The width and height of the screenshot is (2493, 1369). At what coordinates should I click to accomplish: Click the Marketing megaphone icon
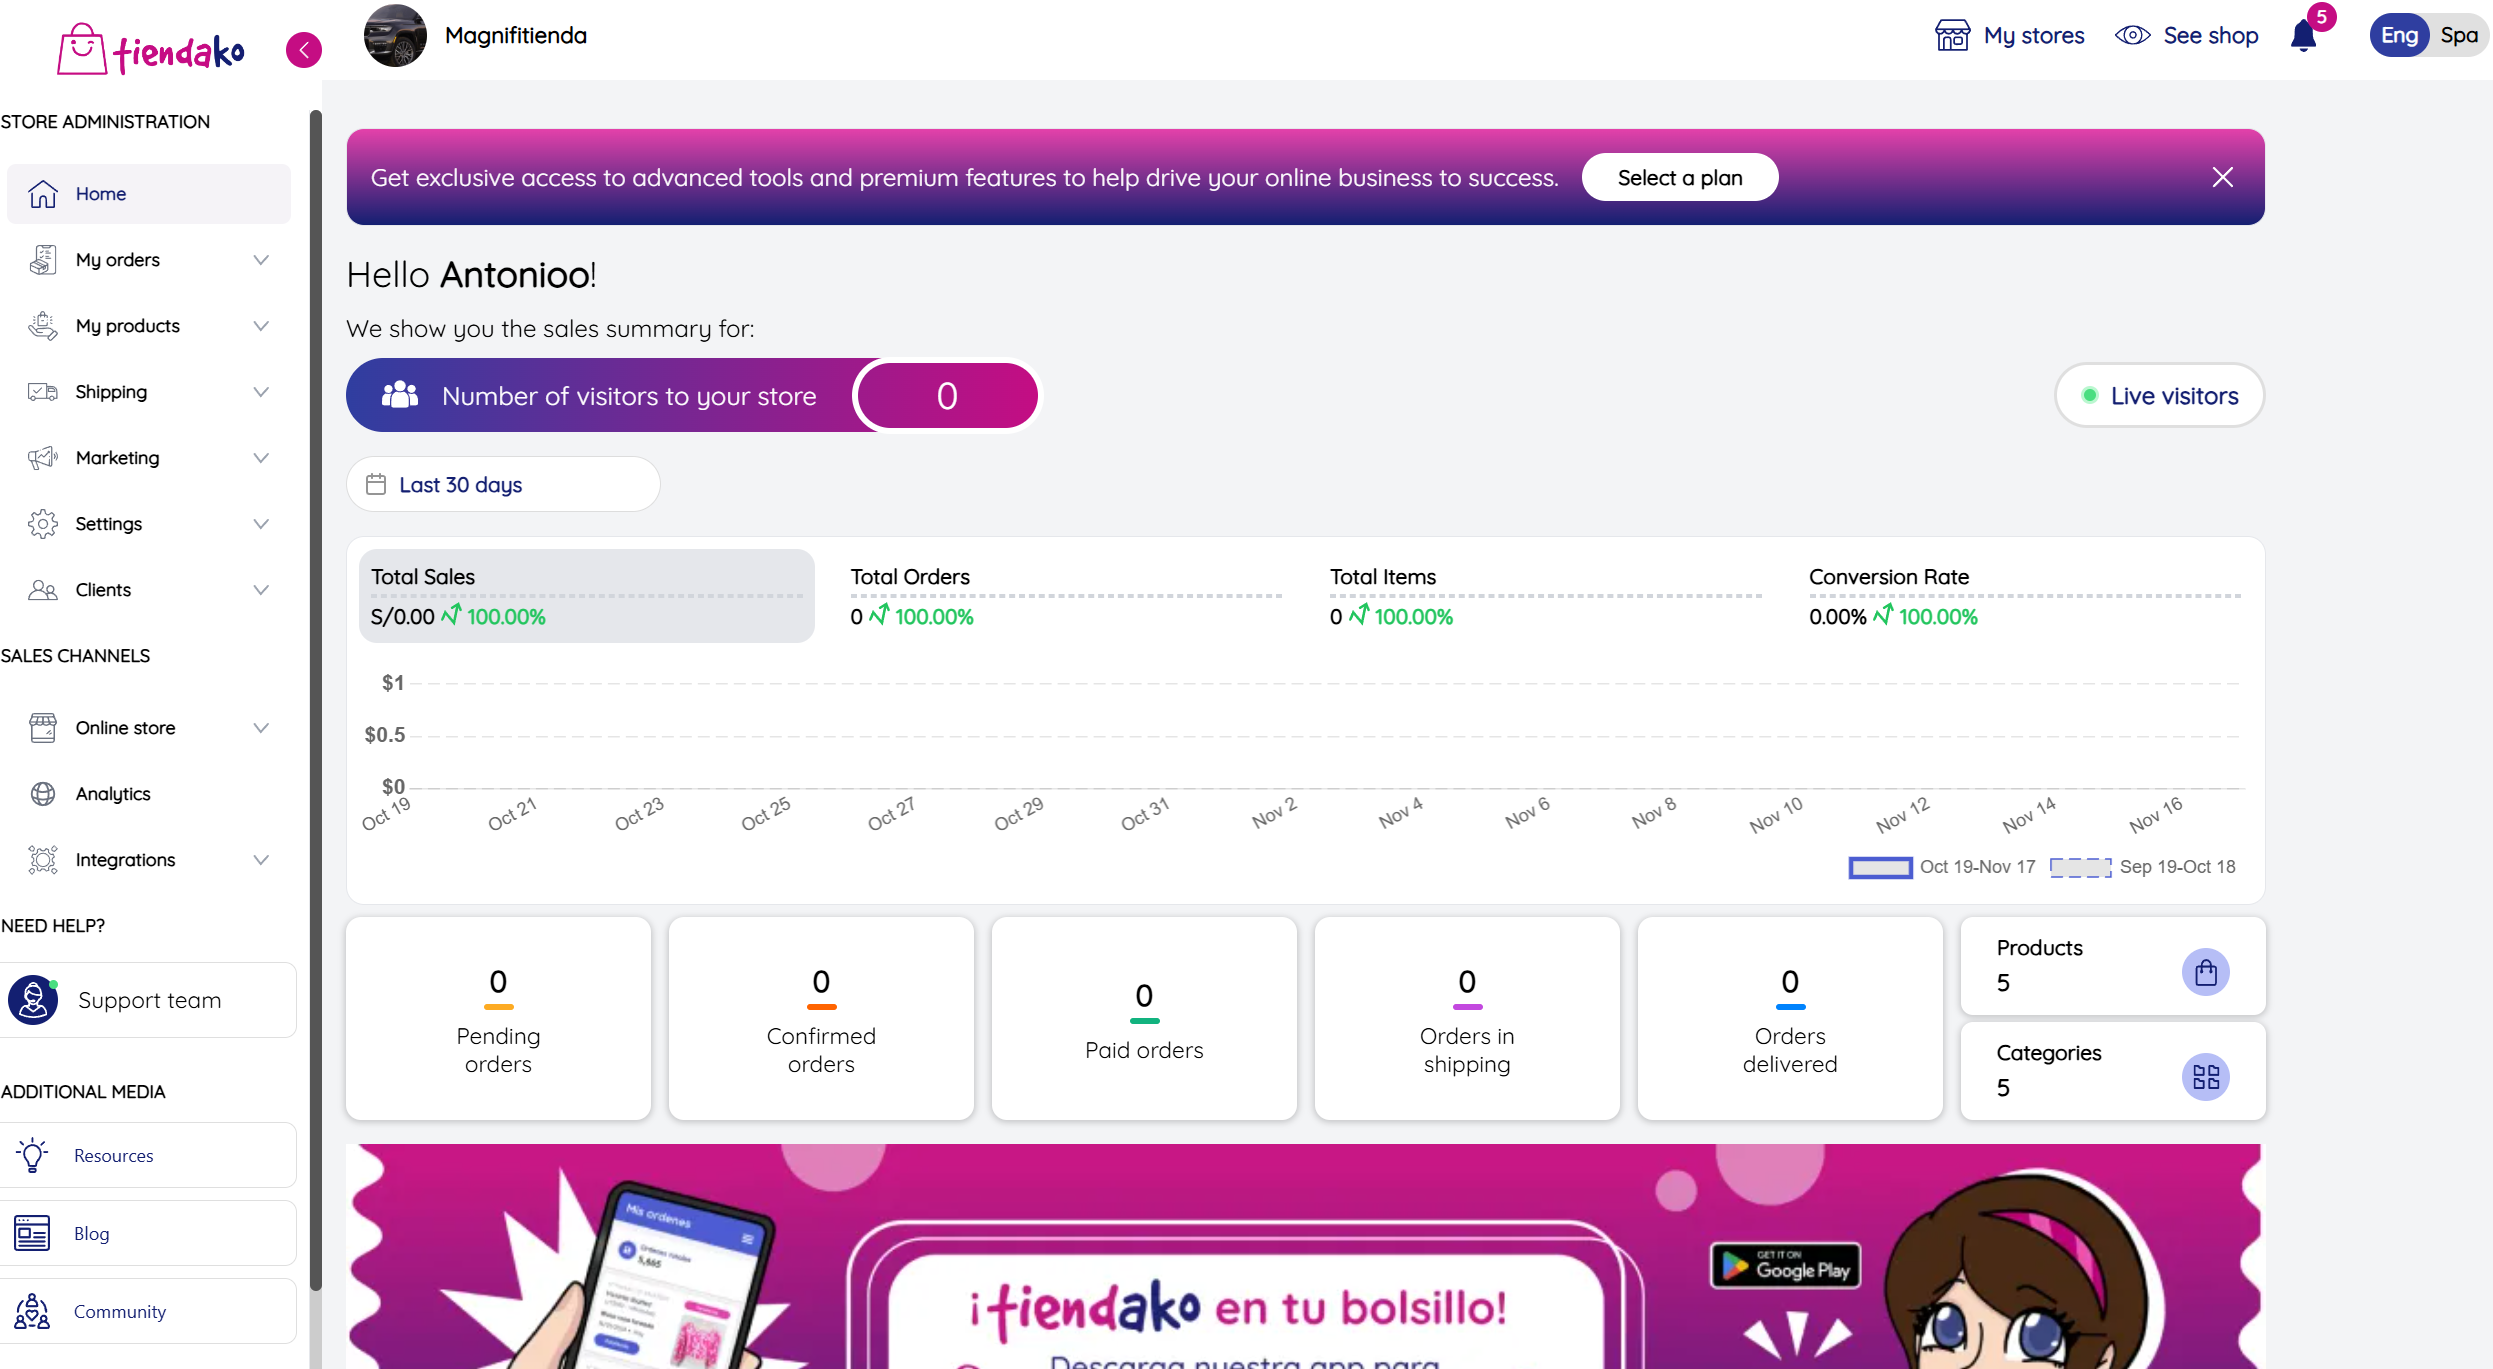tap(43, 458)
